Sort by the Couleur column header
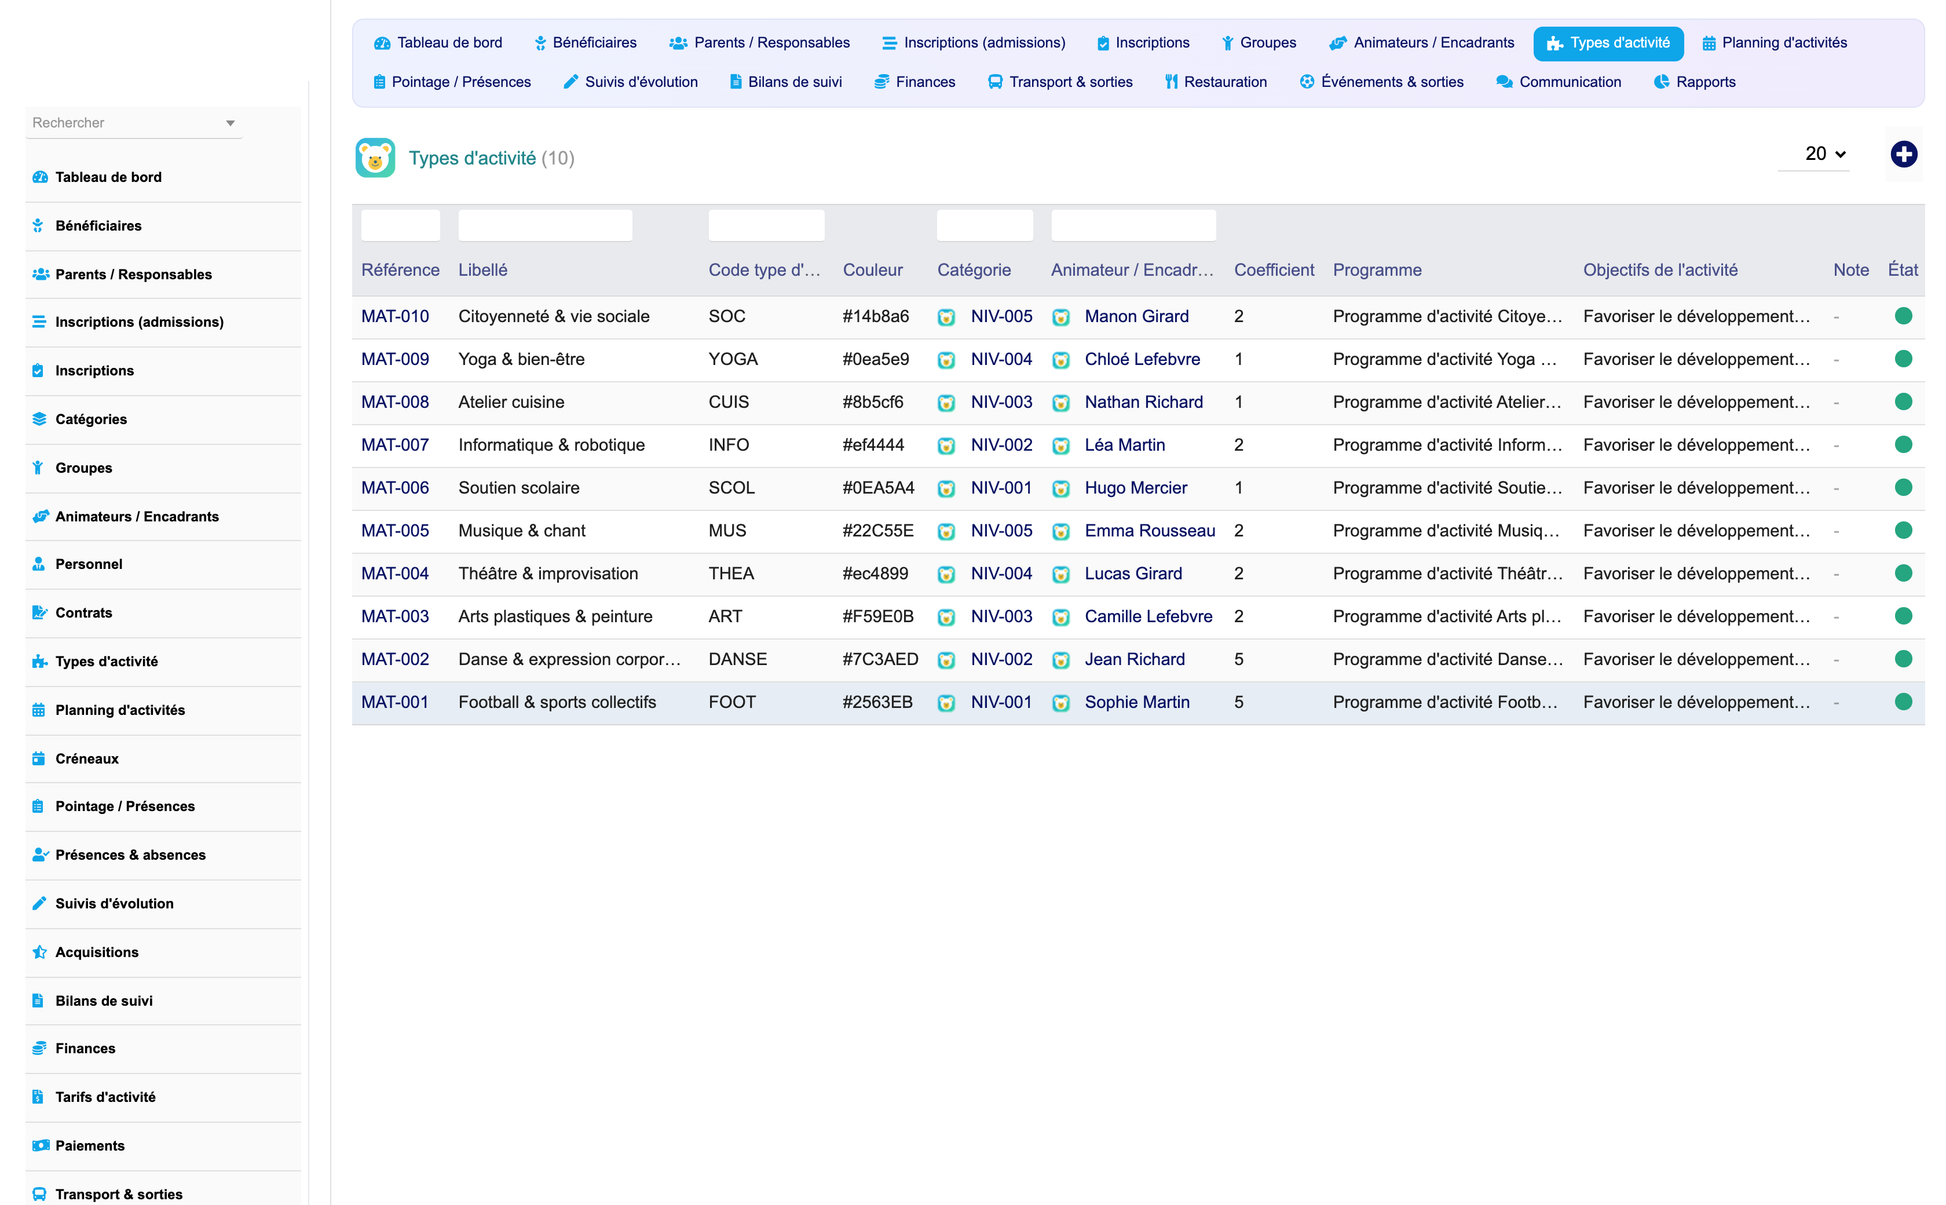The width and height of the screenshot is (1946, 1205). pos(872,270)
